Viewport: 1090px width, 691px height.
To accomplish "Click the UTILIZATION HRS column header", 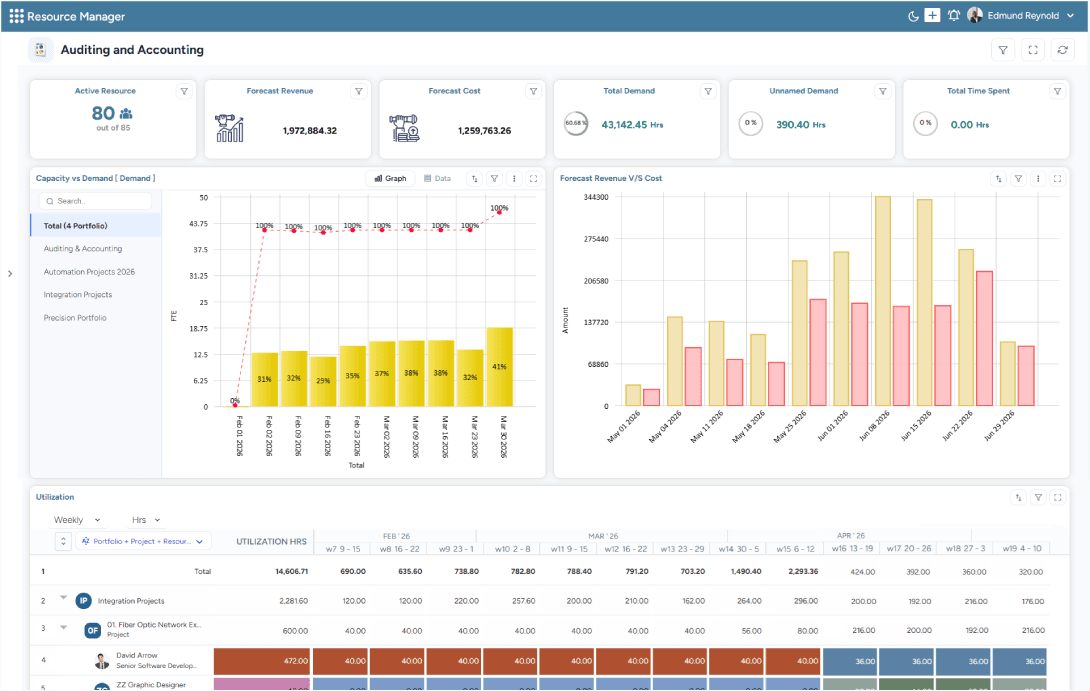I will (271, 542).
